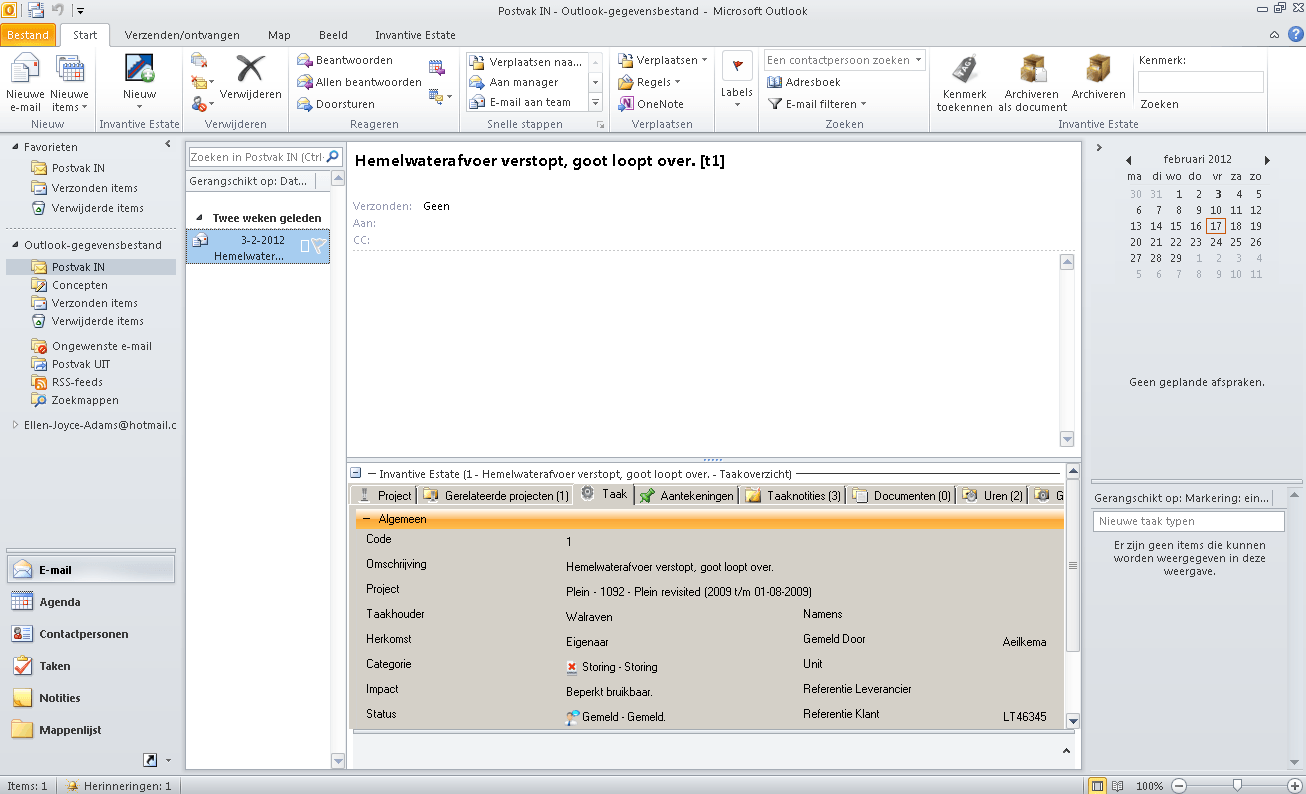Click the Kenmerk input field
Image resolution: width=1306 pixels, height=794 pixels.
click(x=1200, y=82)
